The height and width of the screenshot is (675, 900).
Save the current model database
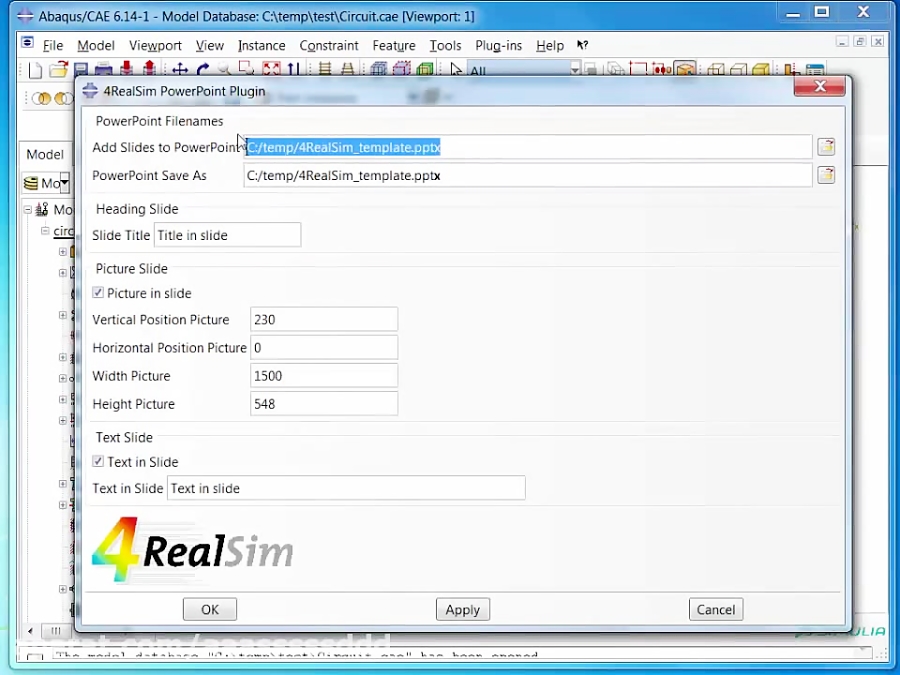pyautogui.click(x=78, y=70)
